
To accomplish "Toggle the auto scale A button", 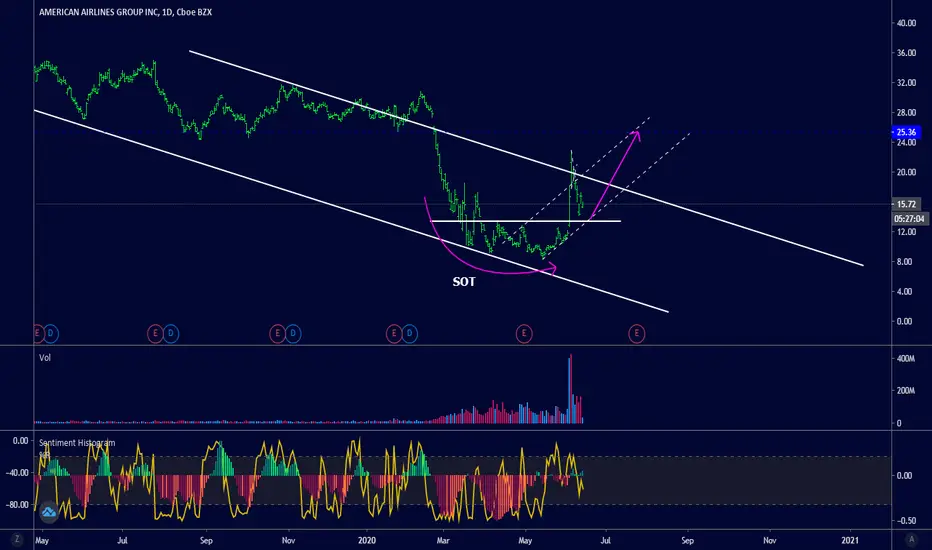I will pyautogui.click(x=911, y=539).
